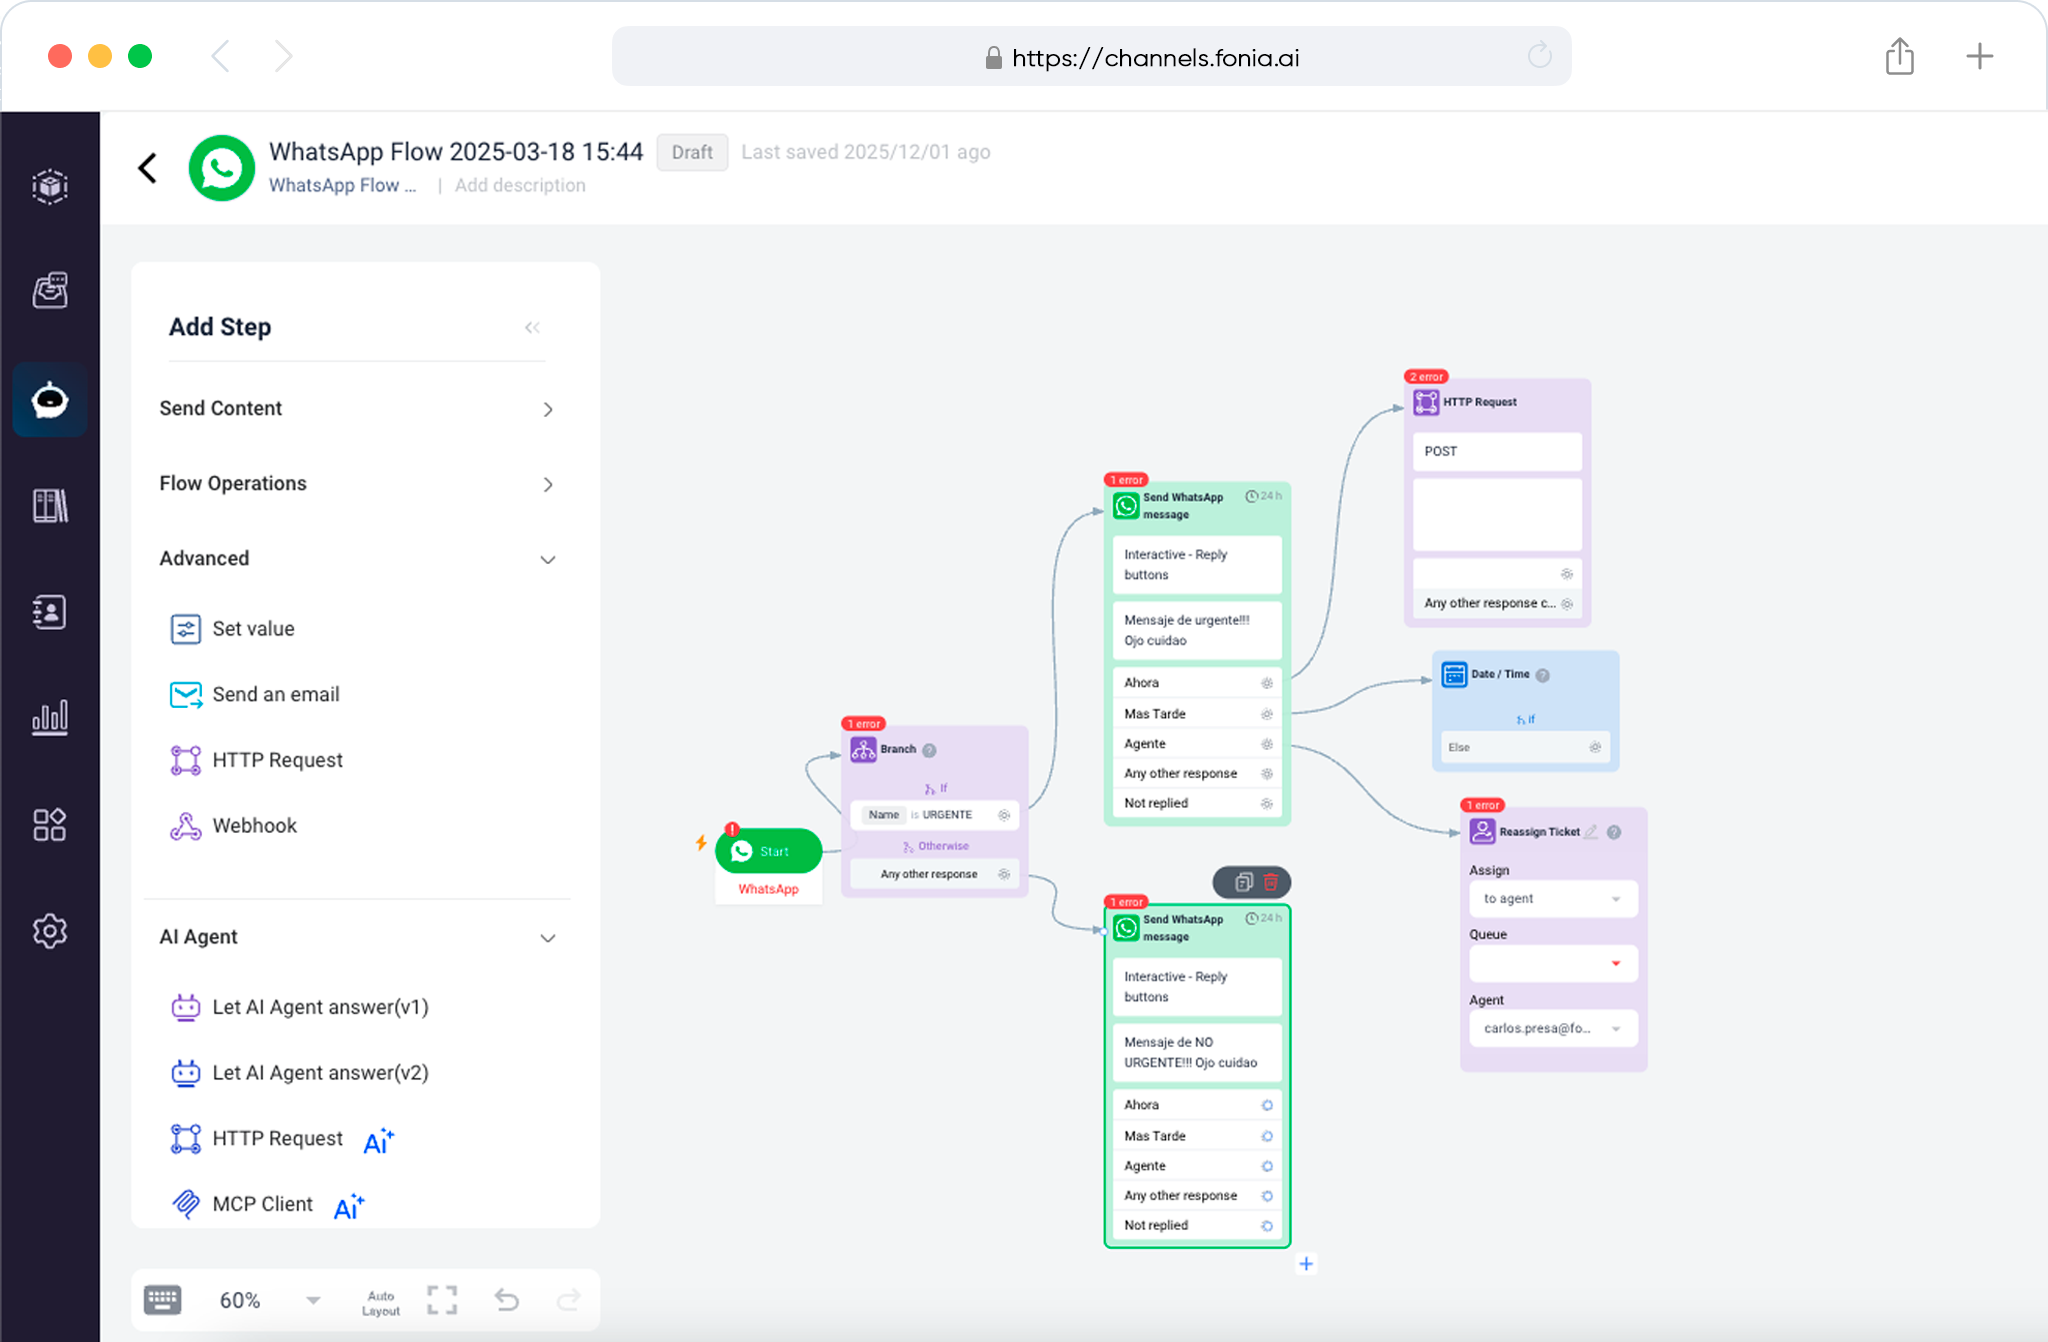Image resolution: width=2048 pixels, height=1342 pixels.
Task: Click the undo arrow icon
Action: 507,1300
